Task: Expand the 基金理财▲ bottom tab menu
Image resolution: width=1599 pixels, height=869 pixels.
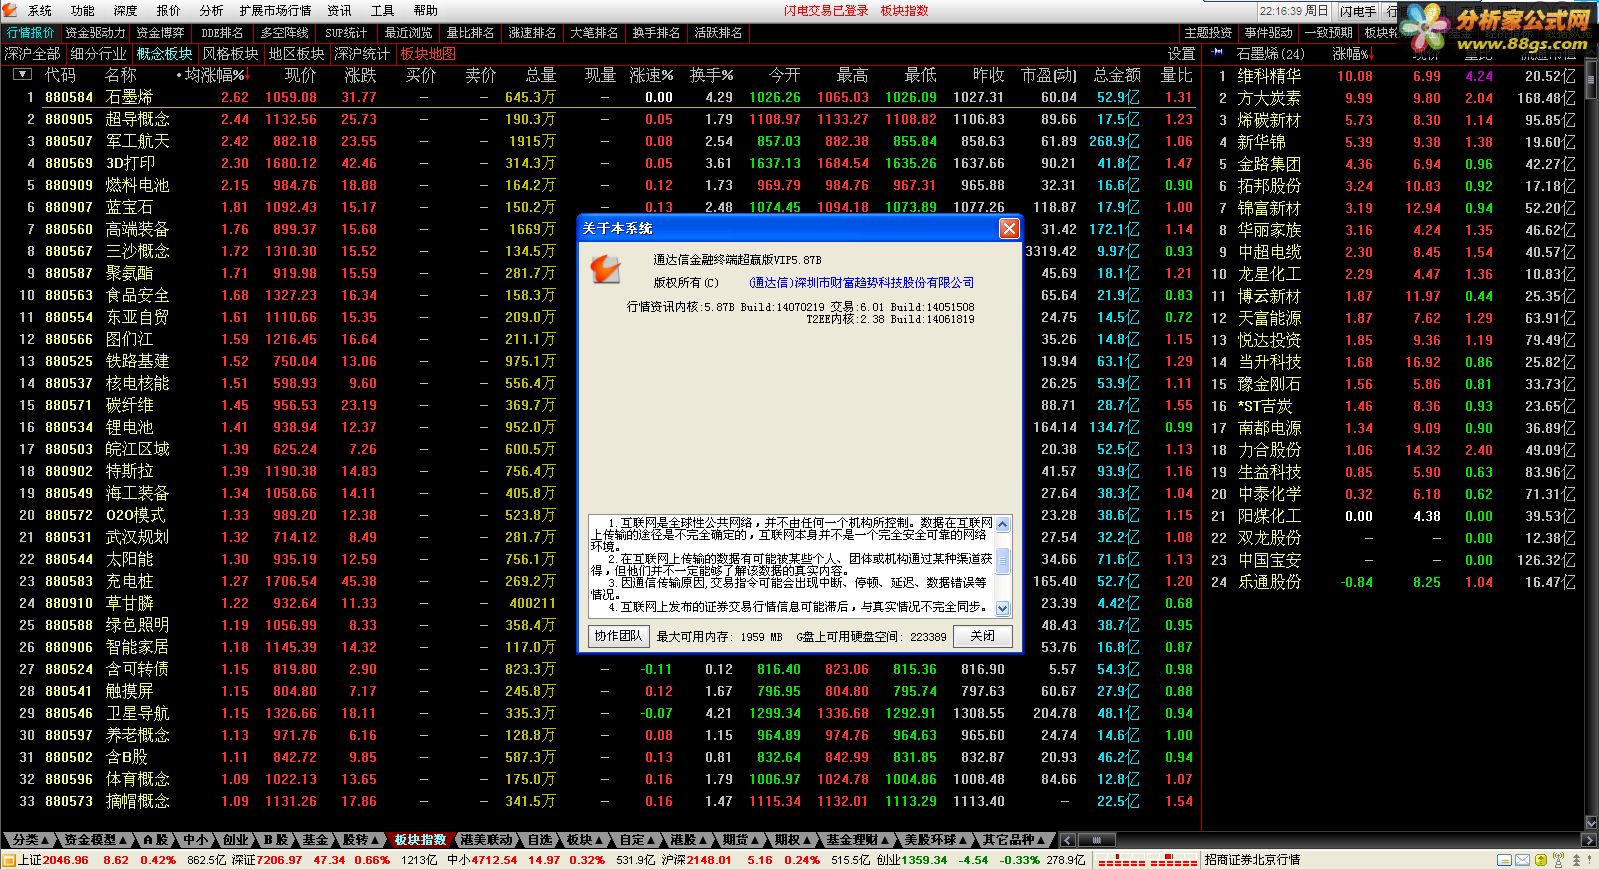Action: pos(857,840)
